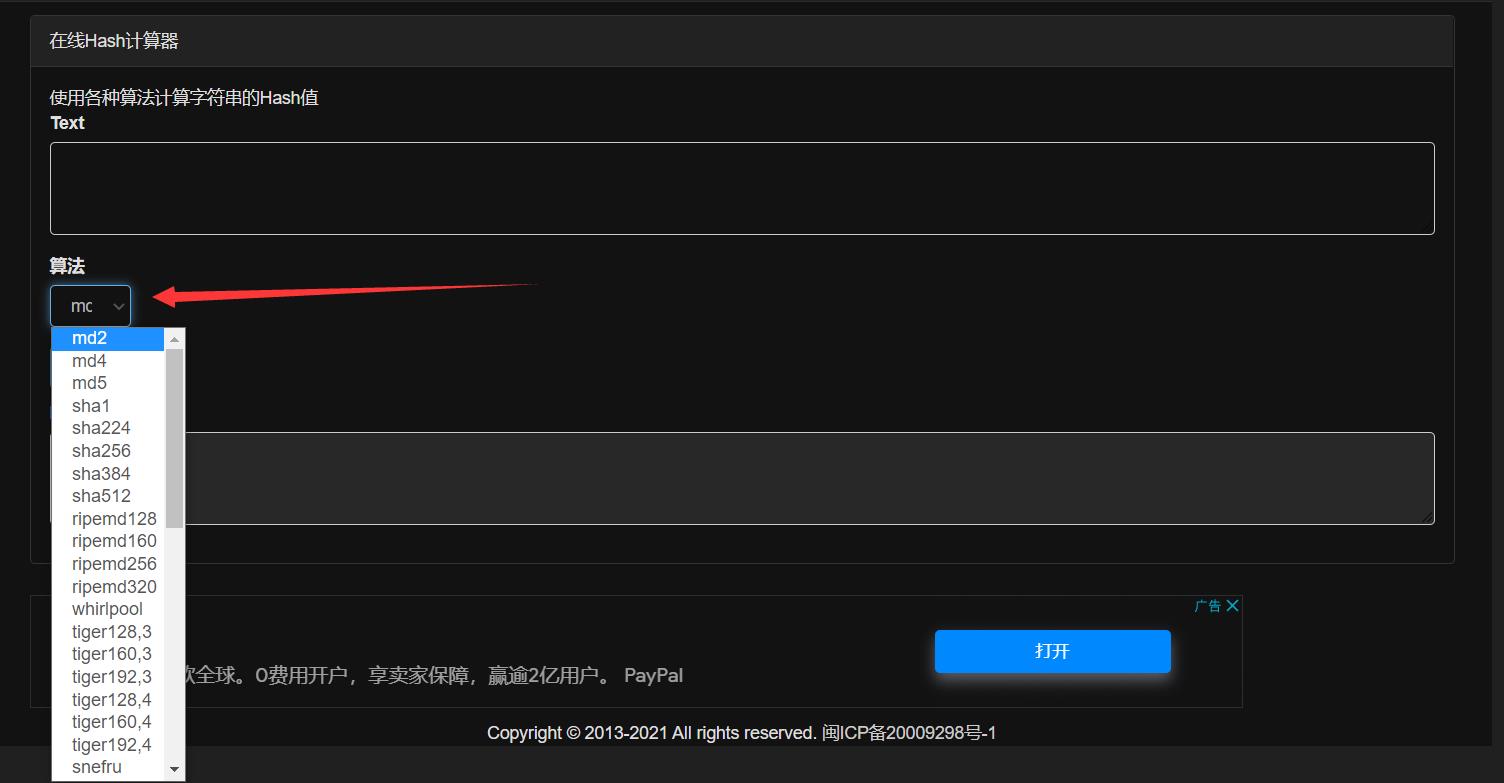The height and width of the screenshot is (783, 1504).
Task: Choose ripemd128 from the list
Action: [x=108, y=519]
